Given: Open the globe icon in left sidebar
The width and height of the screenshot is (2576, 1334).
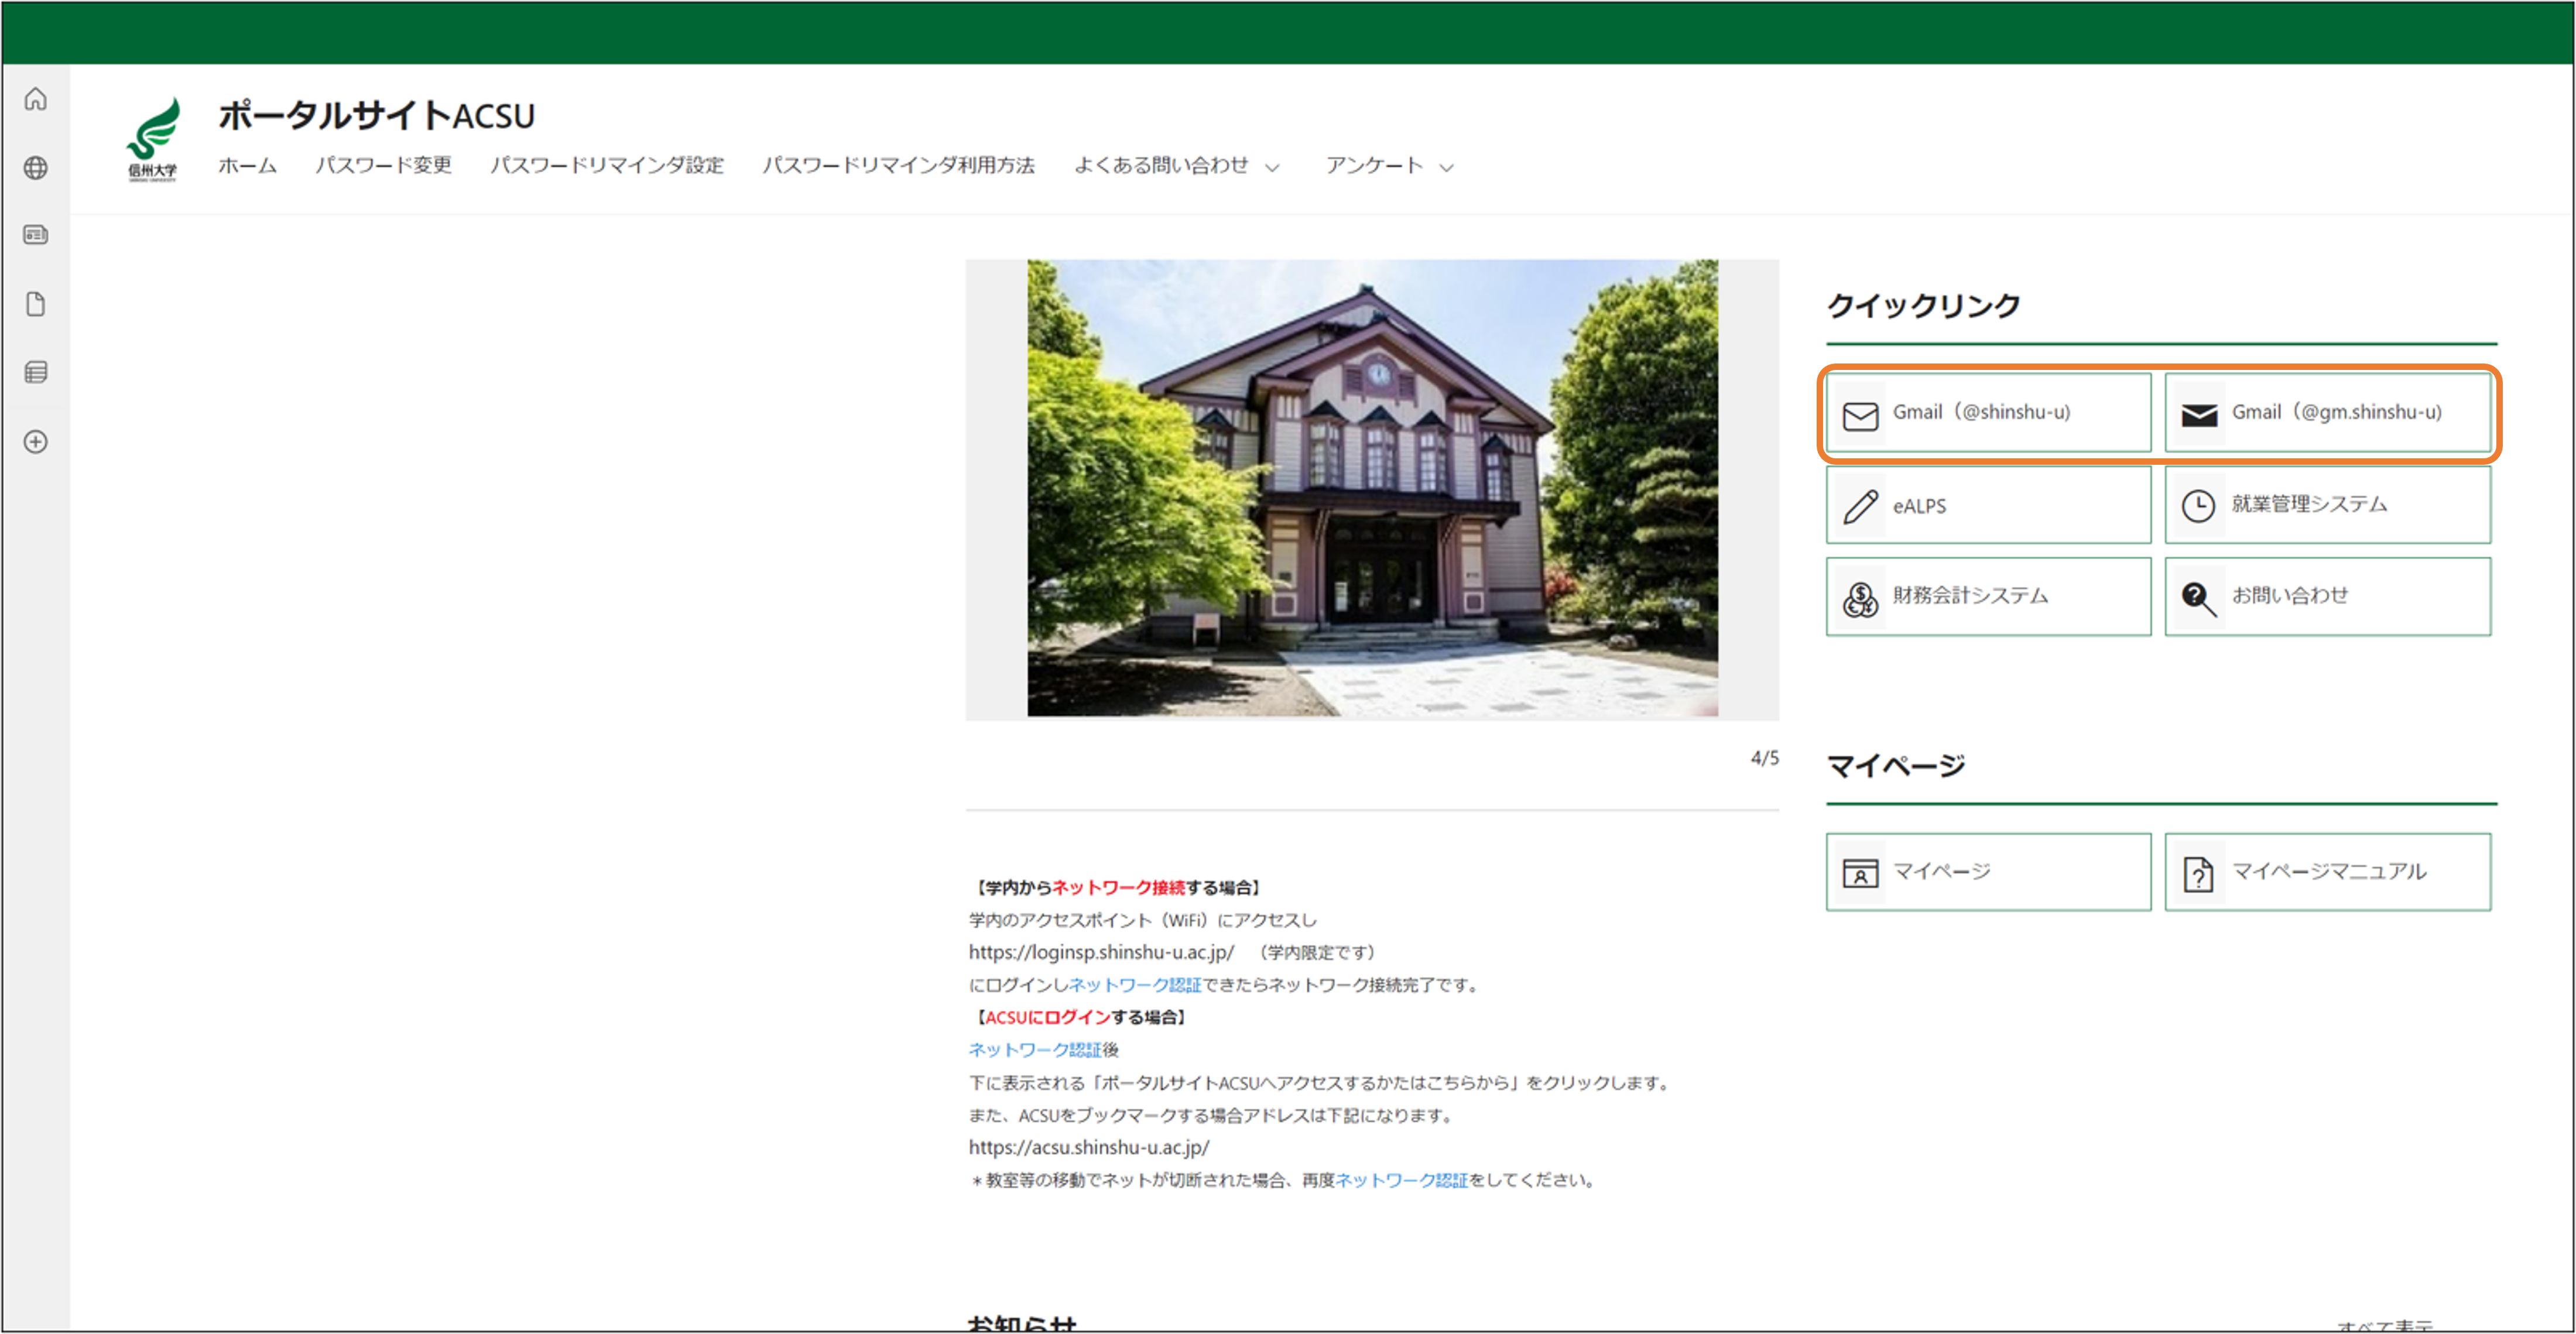Looking at the screenshot, I should (x=36, y=167).
